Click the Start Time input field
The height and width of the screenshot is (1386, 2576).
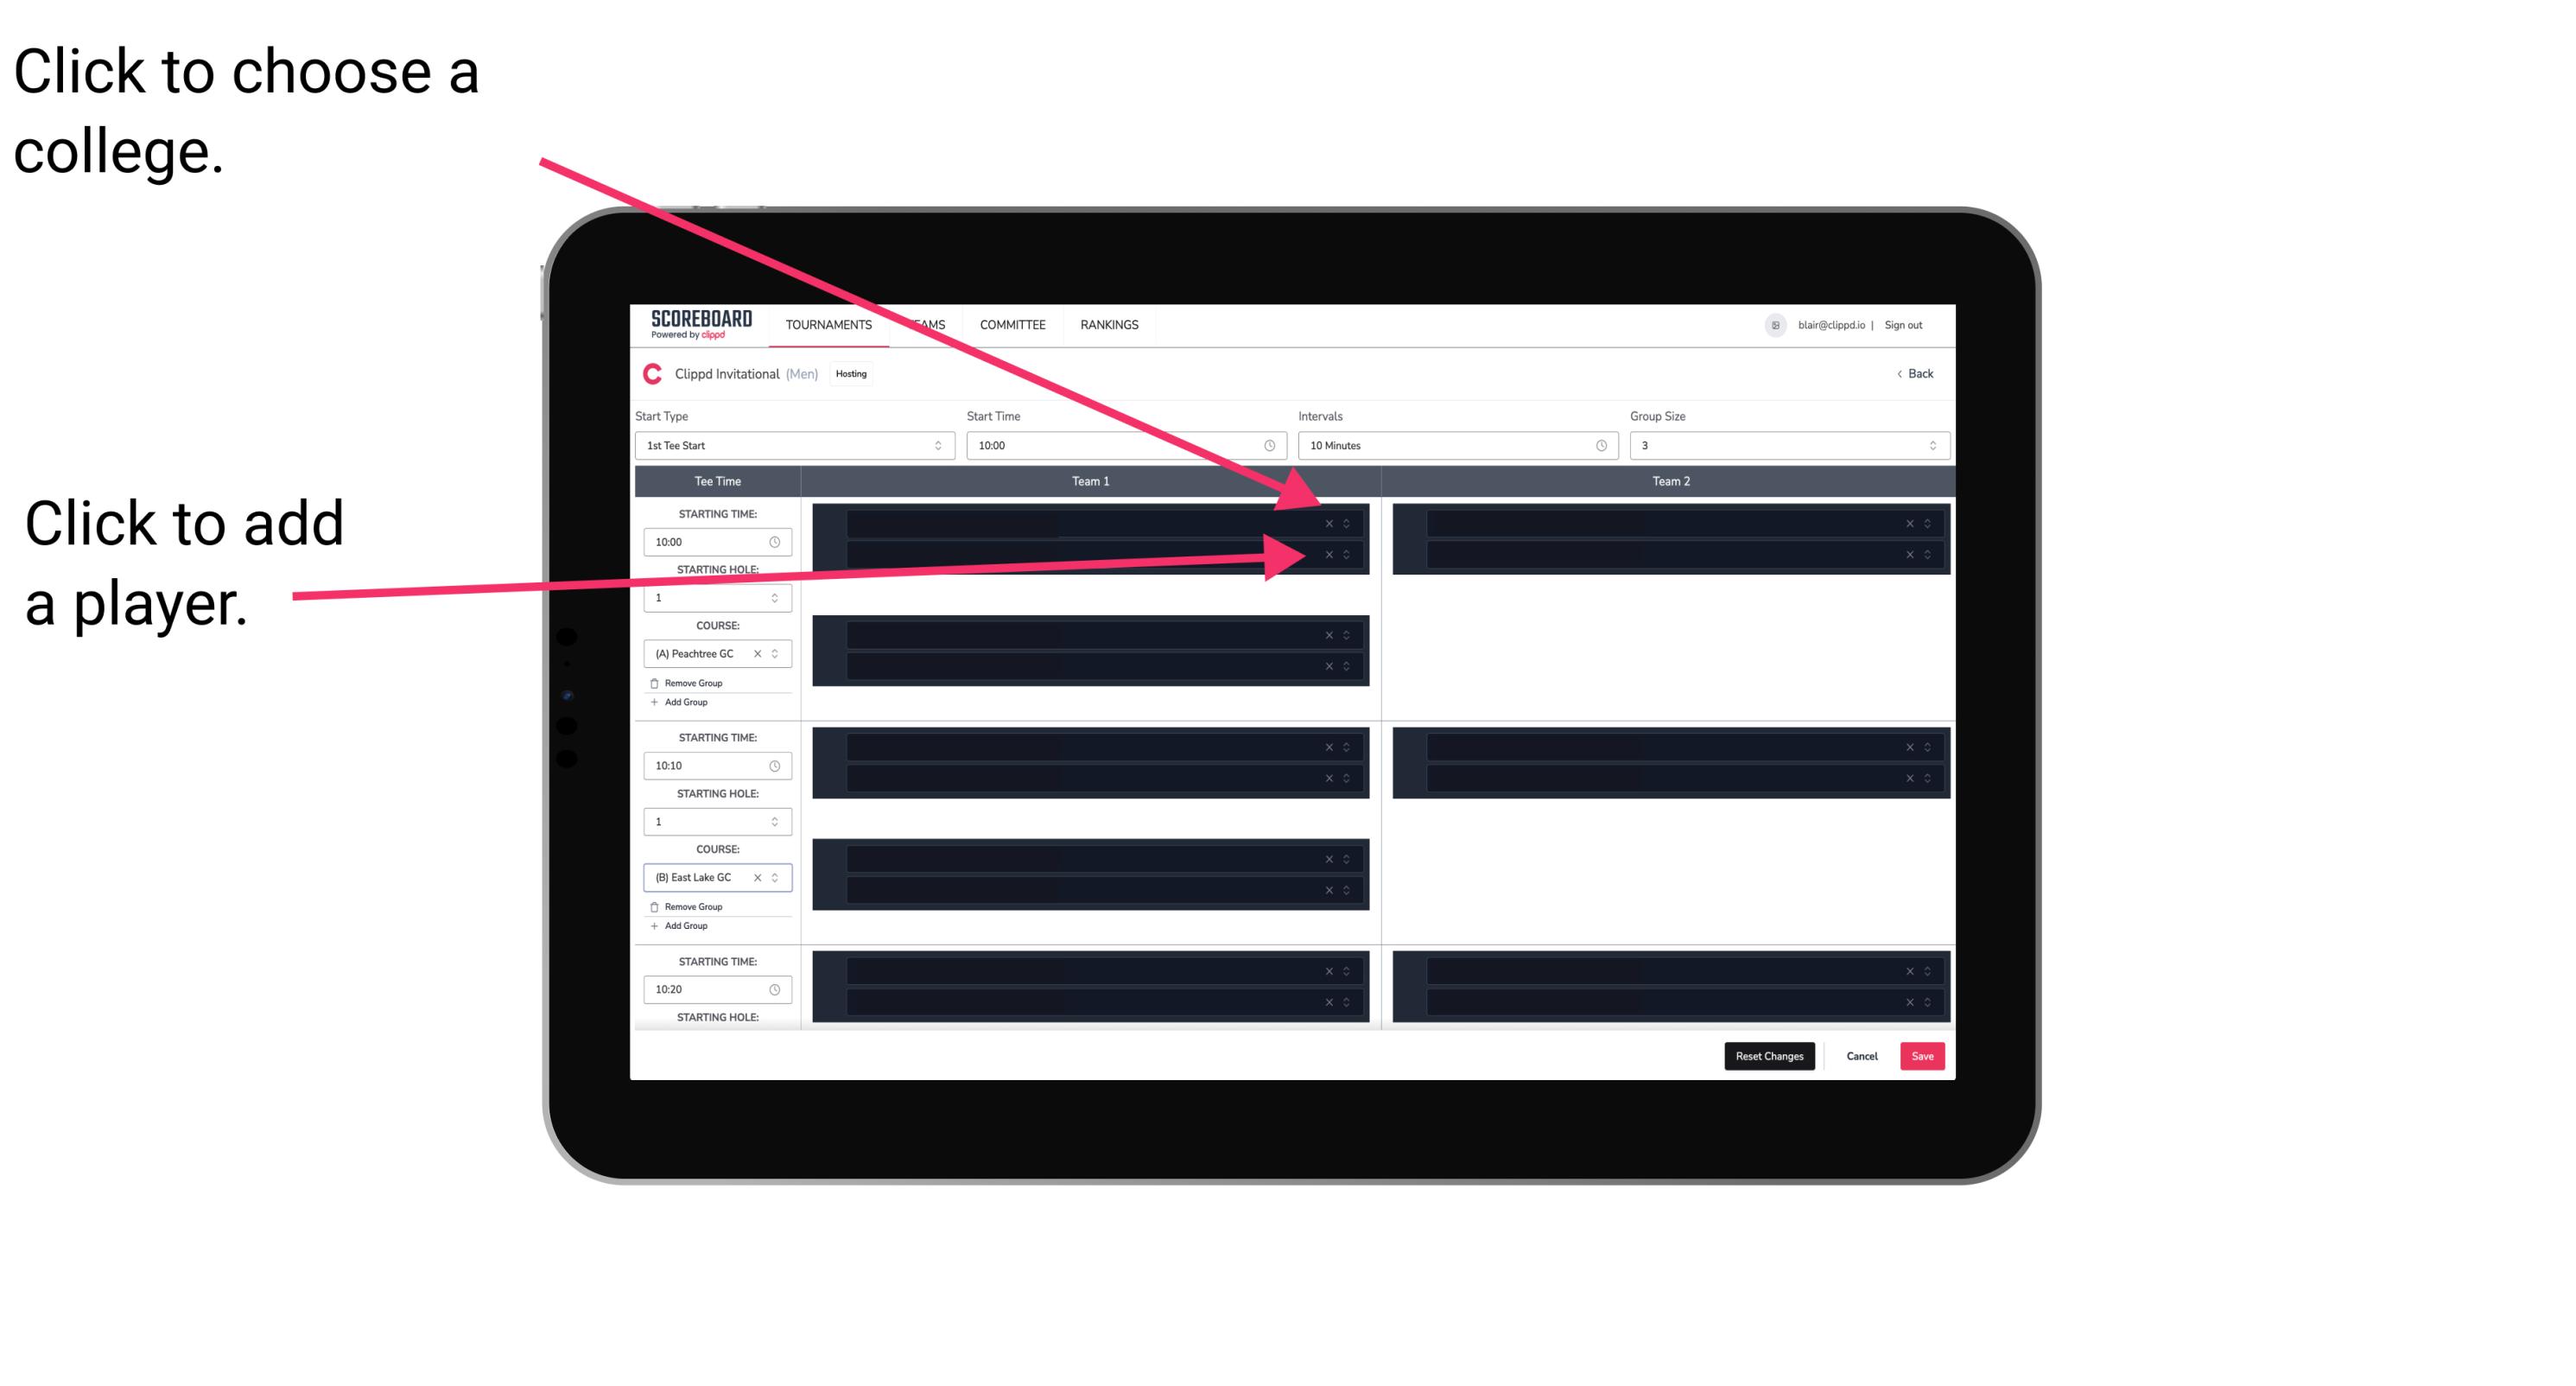point(1126,446)
